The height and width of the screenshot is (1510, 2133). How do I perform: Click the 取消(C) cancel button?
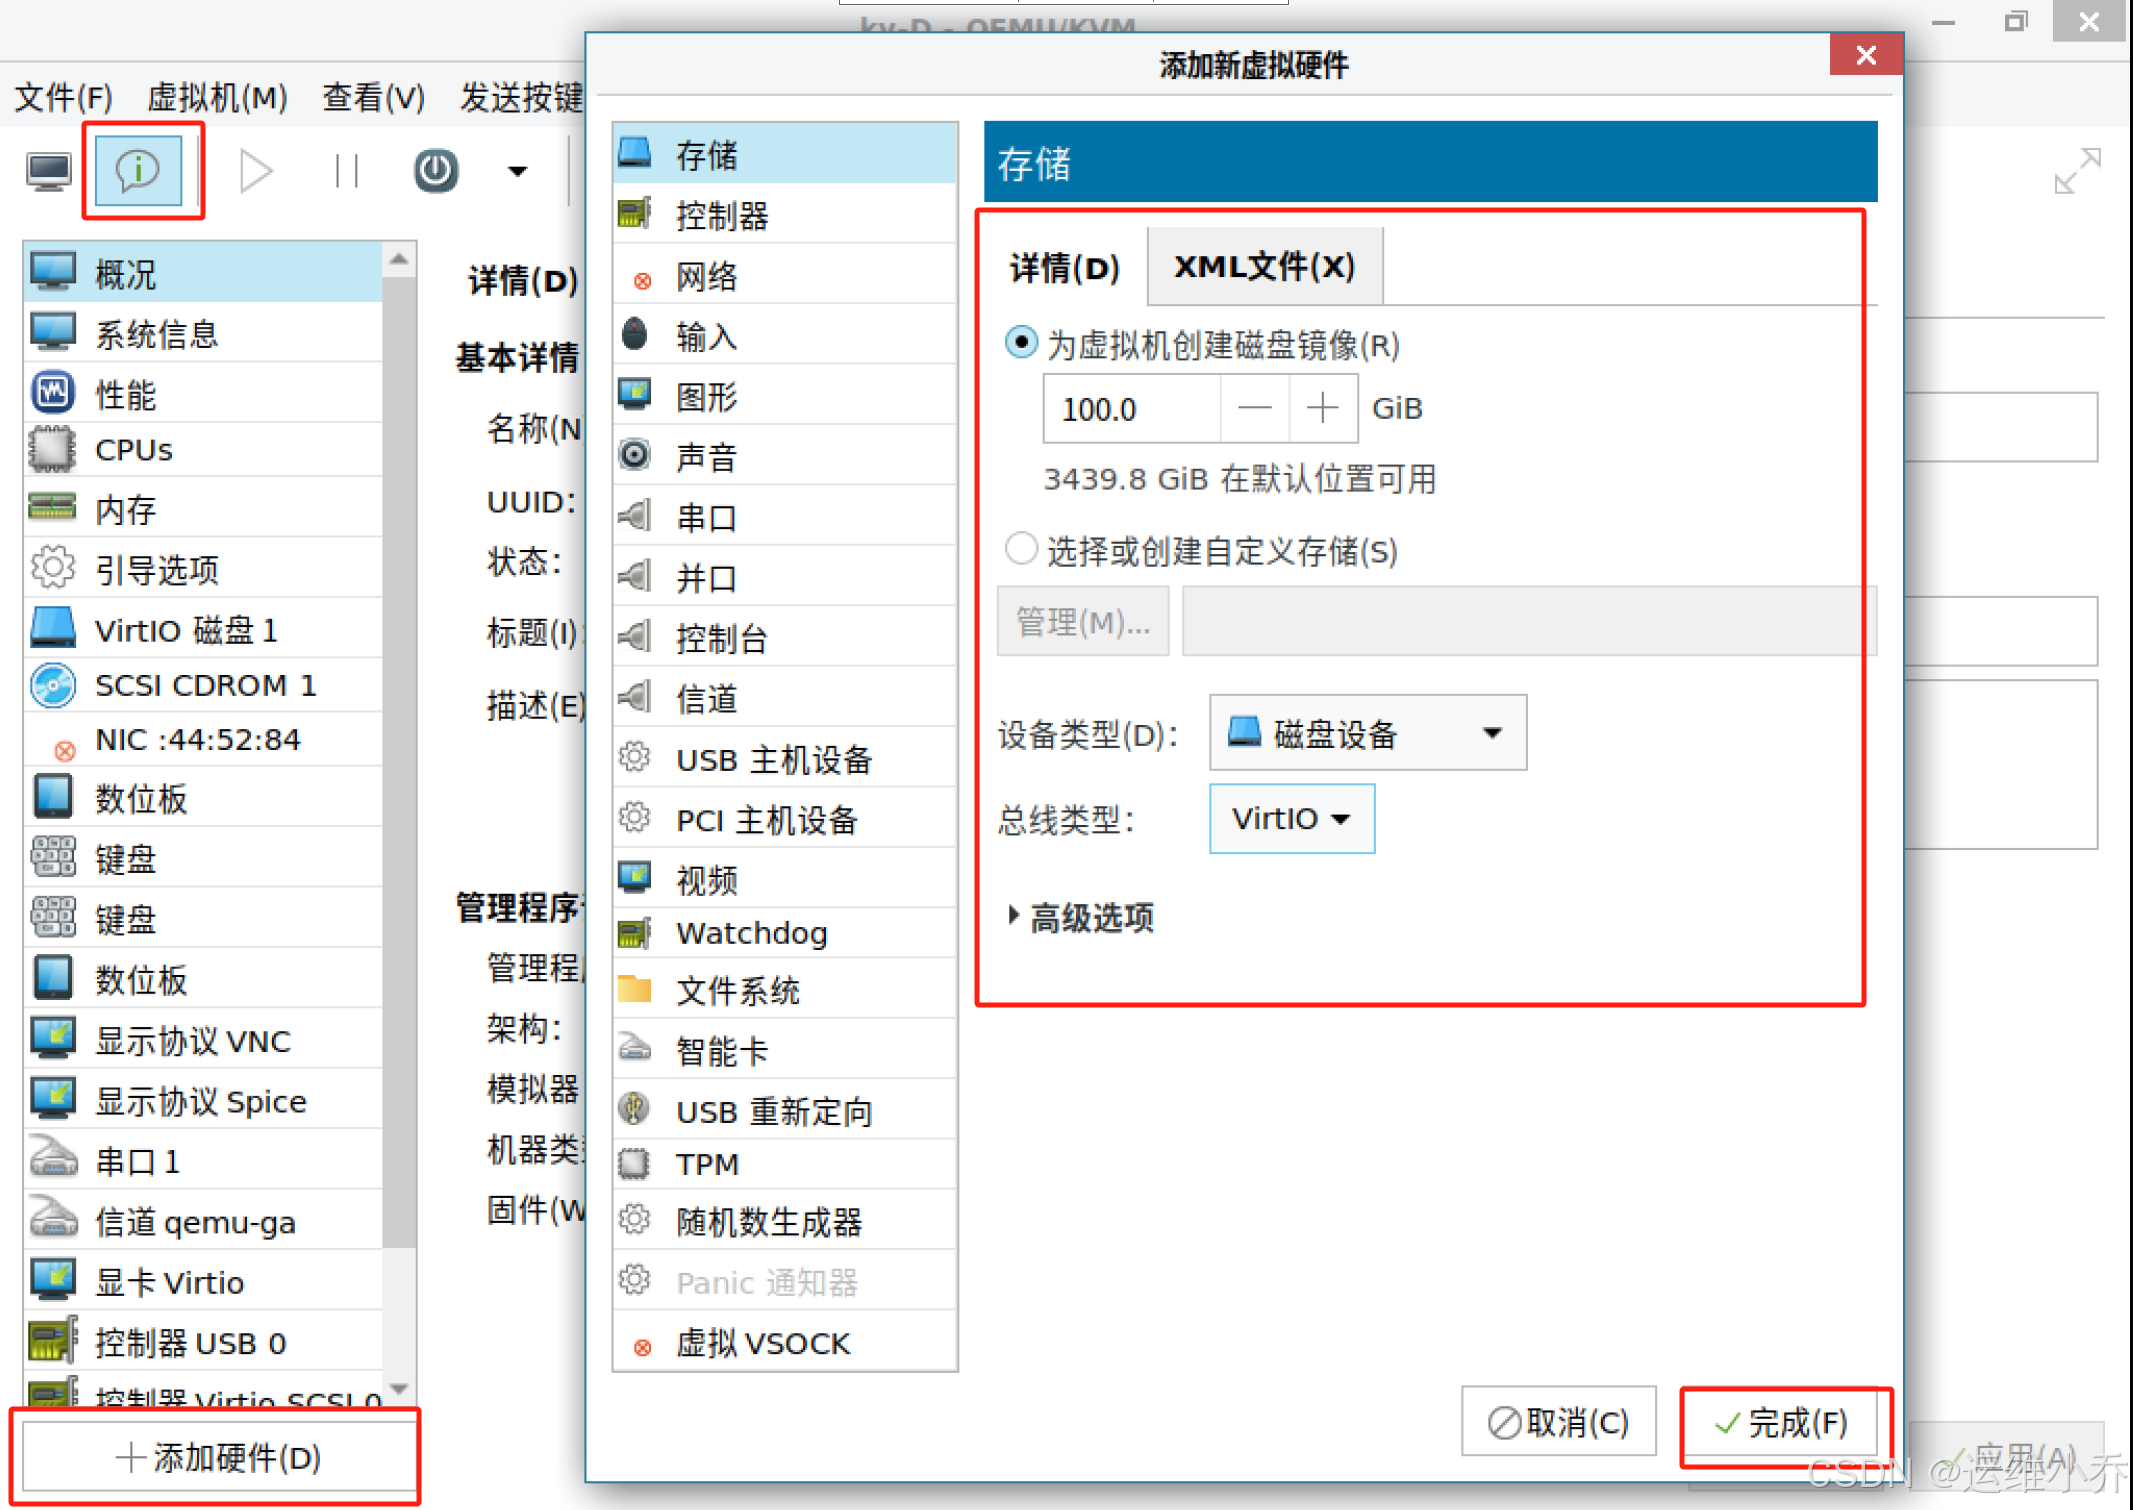[1558, 1422]
